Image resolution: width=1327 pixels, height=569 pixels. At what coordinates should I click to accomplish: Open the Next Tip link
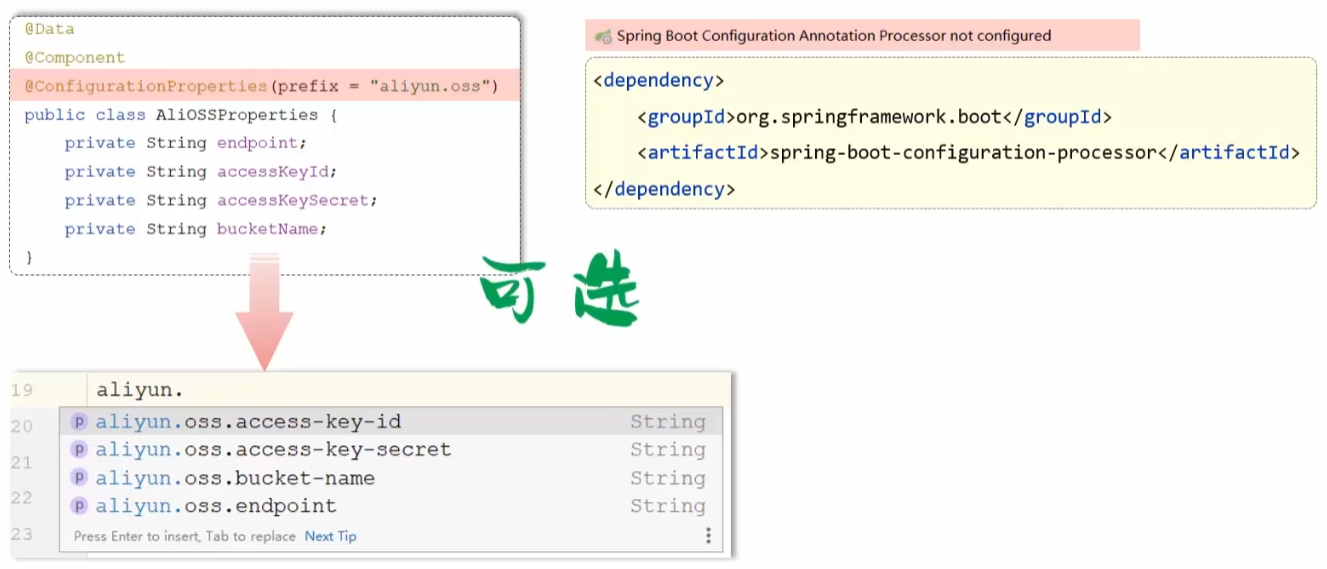click(x=330, y=537)
